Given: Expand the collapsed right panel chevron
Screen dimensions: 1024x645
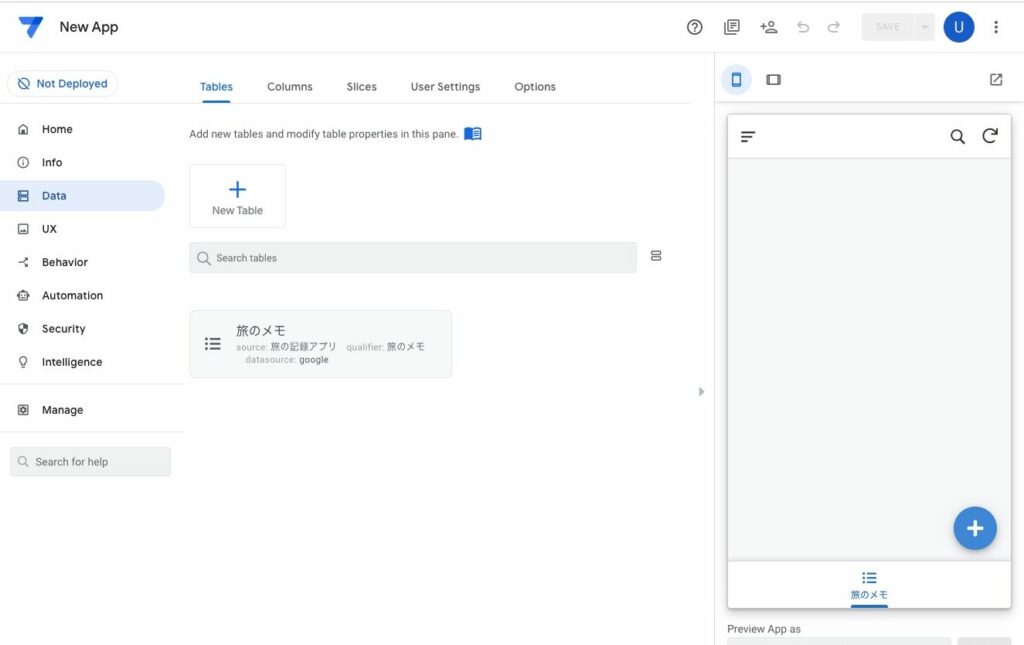Looking at the screenshot, I should tap(701, 391).
